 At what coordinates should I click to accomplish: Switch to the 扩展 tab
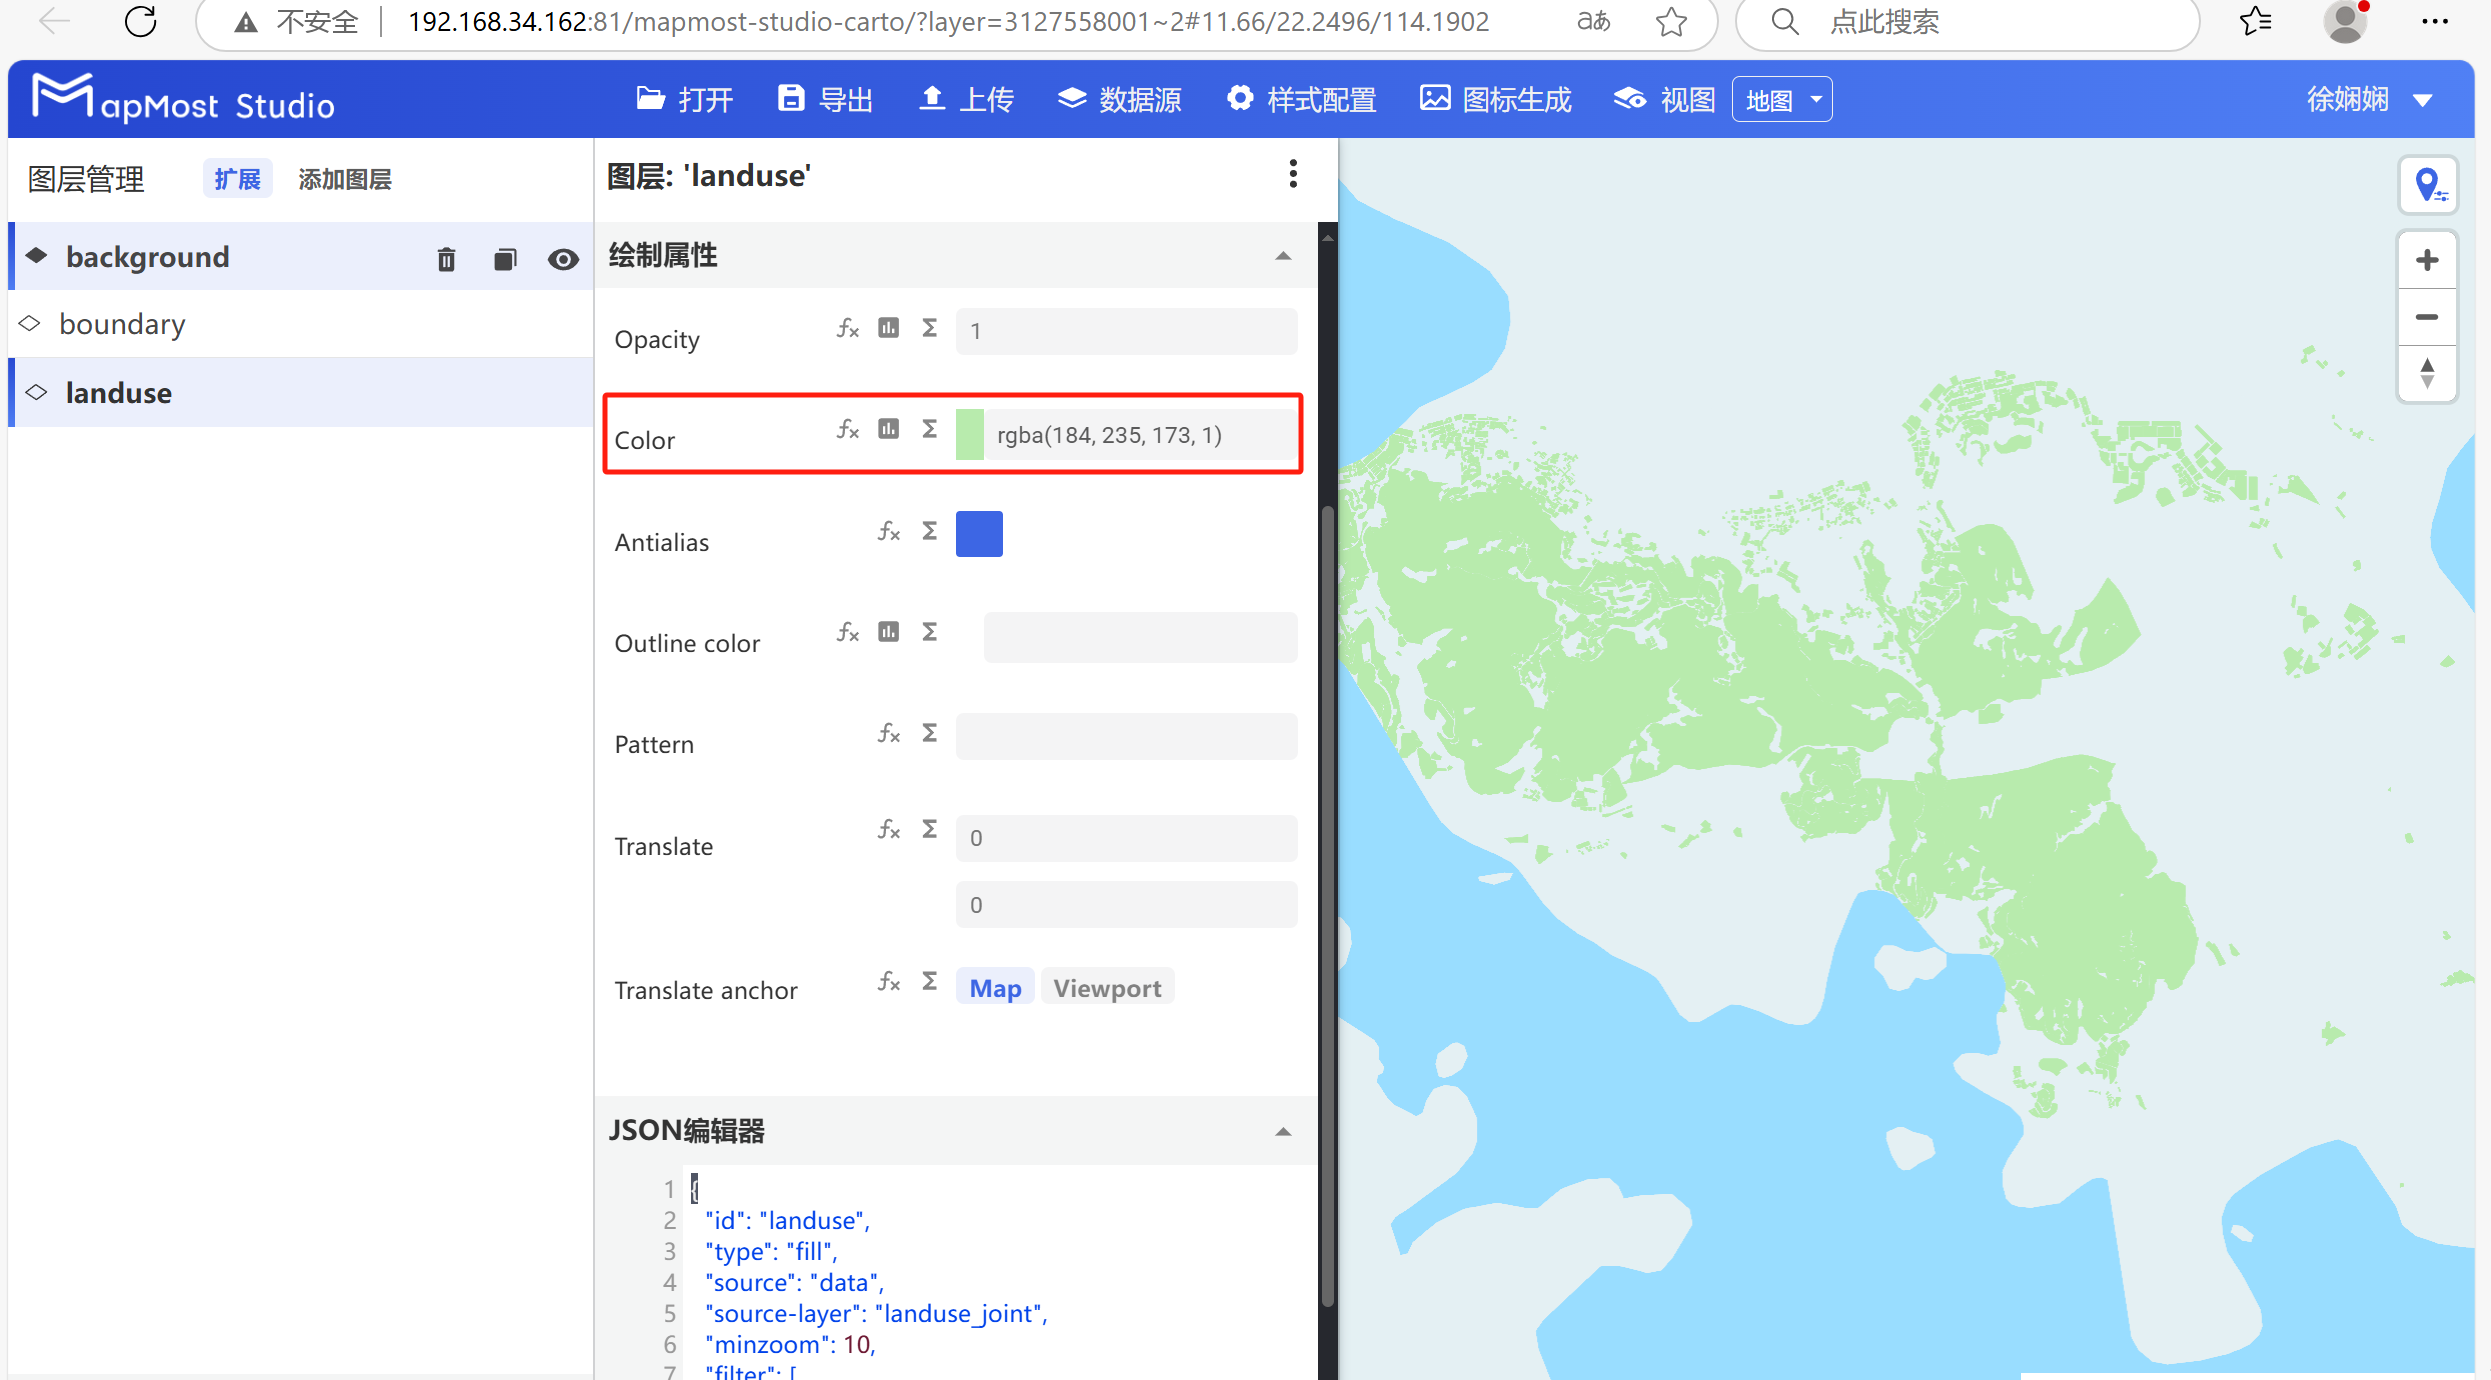click(x=237, y=178)
